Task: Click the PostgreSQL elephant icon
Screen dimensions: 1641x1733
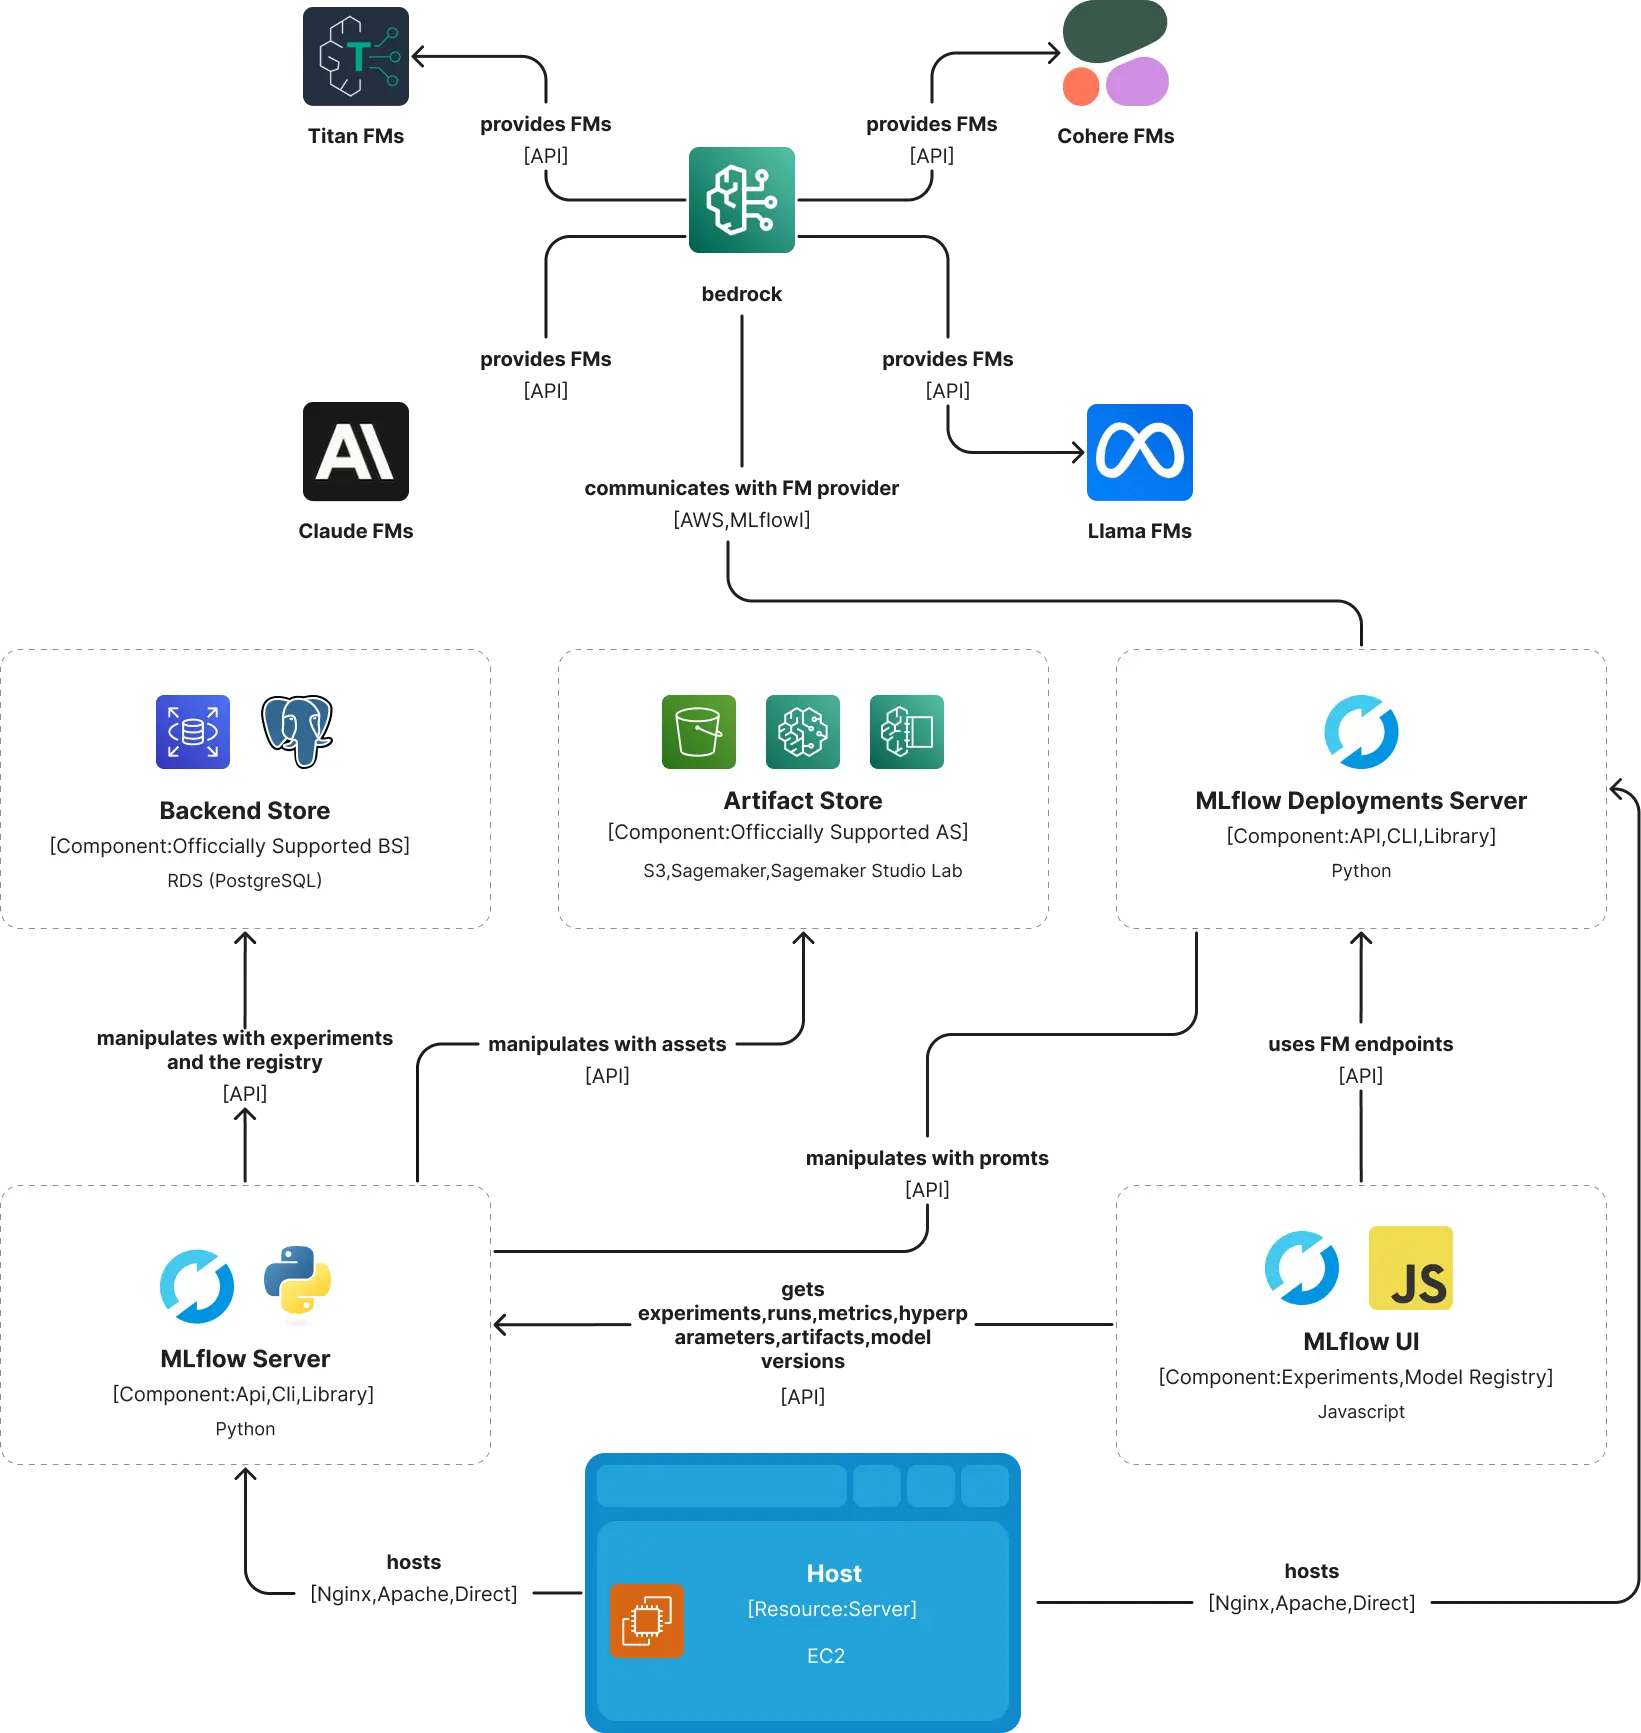Action: click(x=297, y=732)
